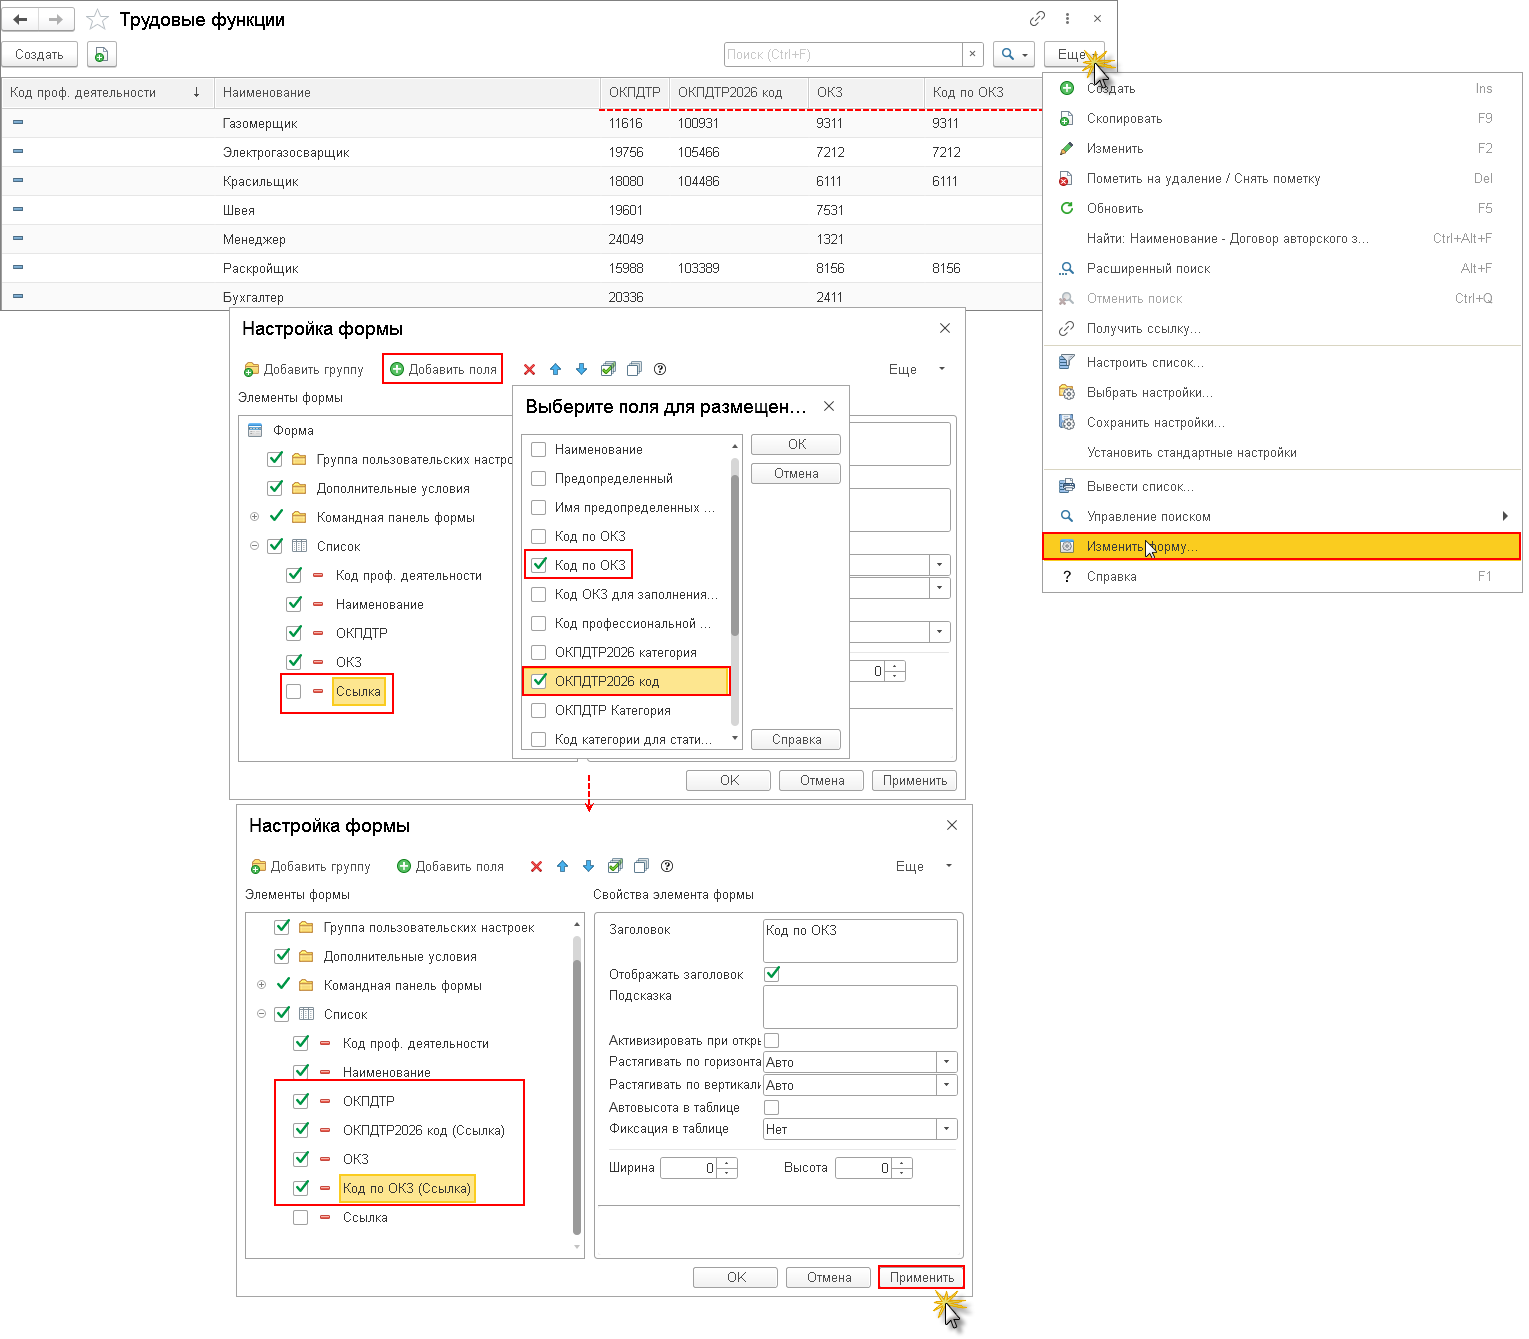The width and height of the screenshot is (1529, 1339).
Task: Go back using the left arrow button
Action: point(20,20)
